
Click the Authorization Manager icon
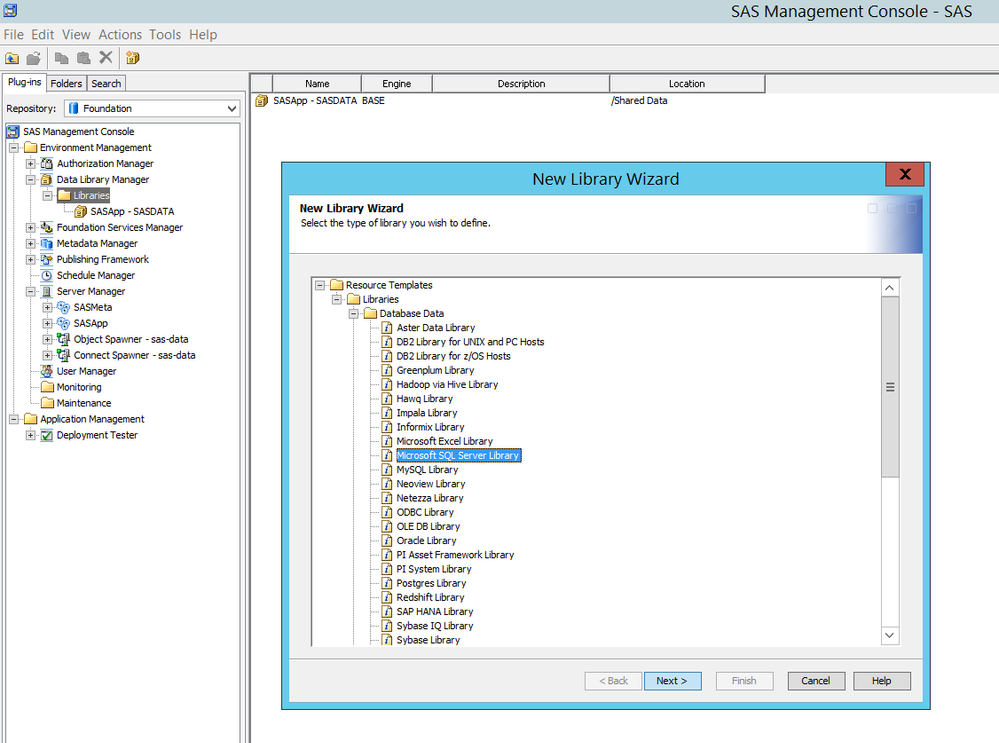[x=47, y=164]
